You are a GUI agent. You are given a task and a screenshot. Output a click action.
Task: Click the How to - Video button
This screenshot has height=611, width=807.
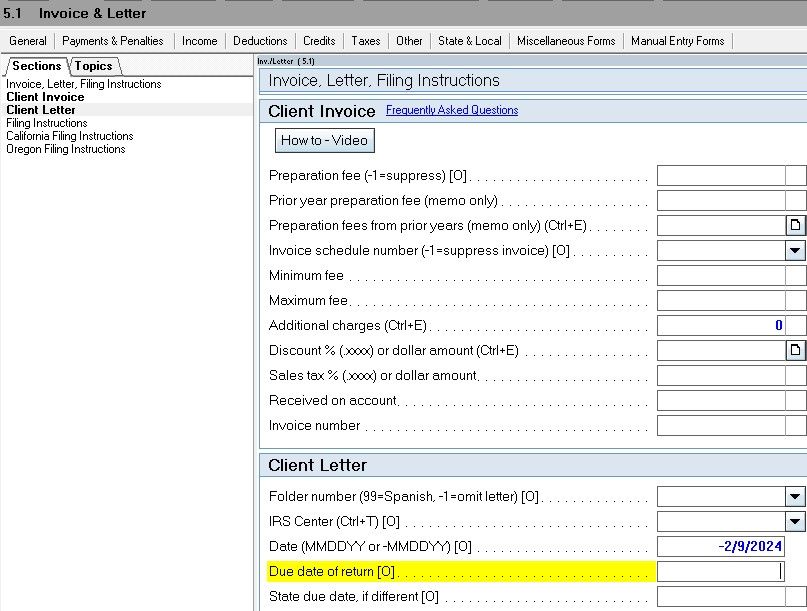coord(324,141)
